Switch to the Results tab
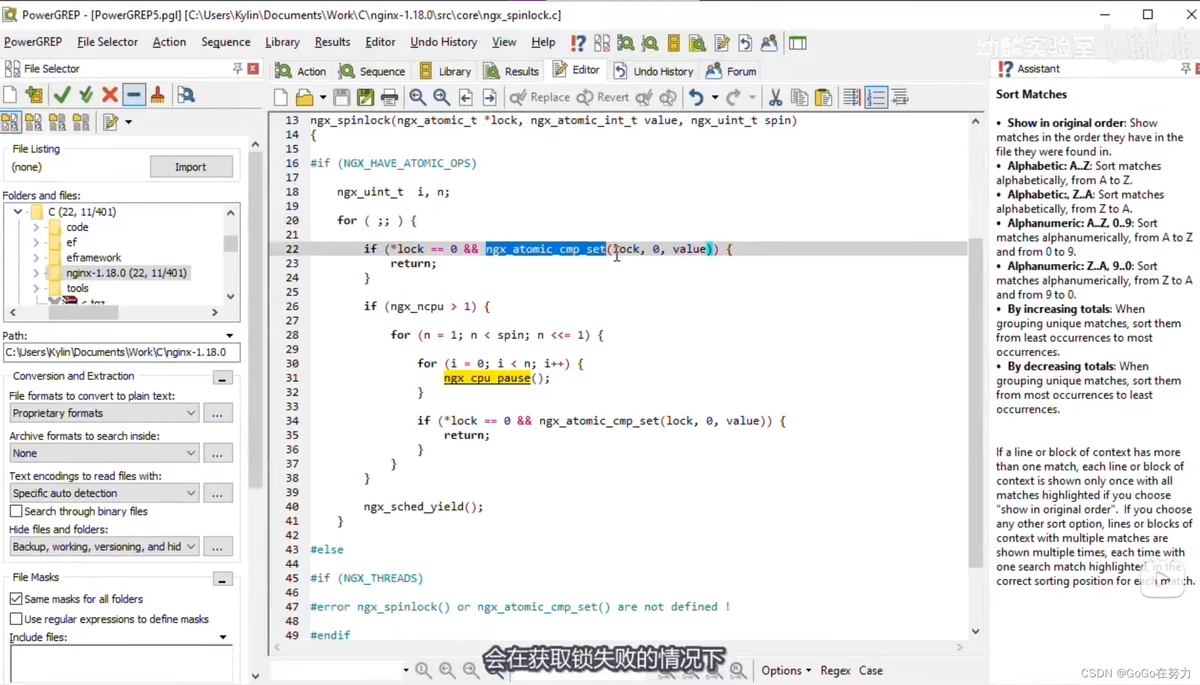 pyautogui.click(x=512, y=71)
